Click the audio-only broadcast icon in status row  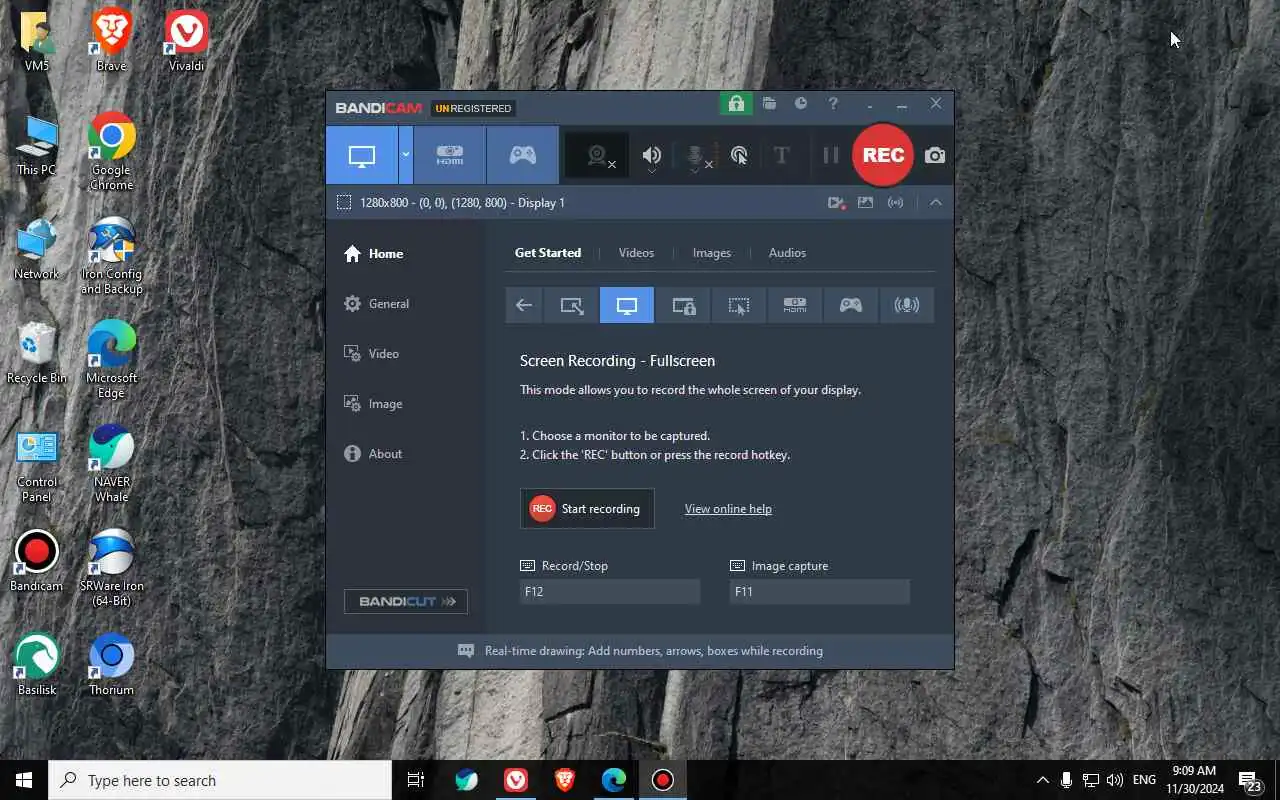pyautogui.click(x=896, y=202)
